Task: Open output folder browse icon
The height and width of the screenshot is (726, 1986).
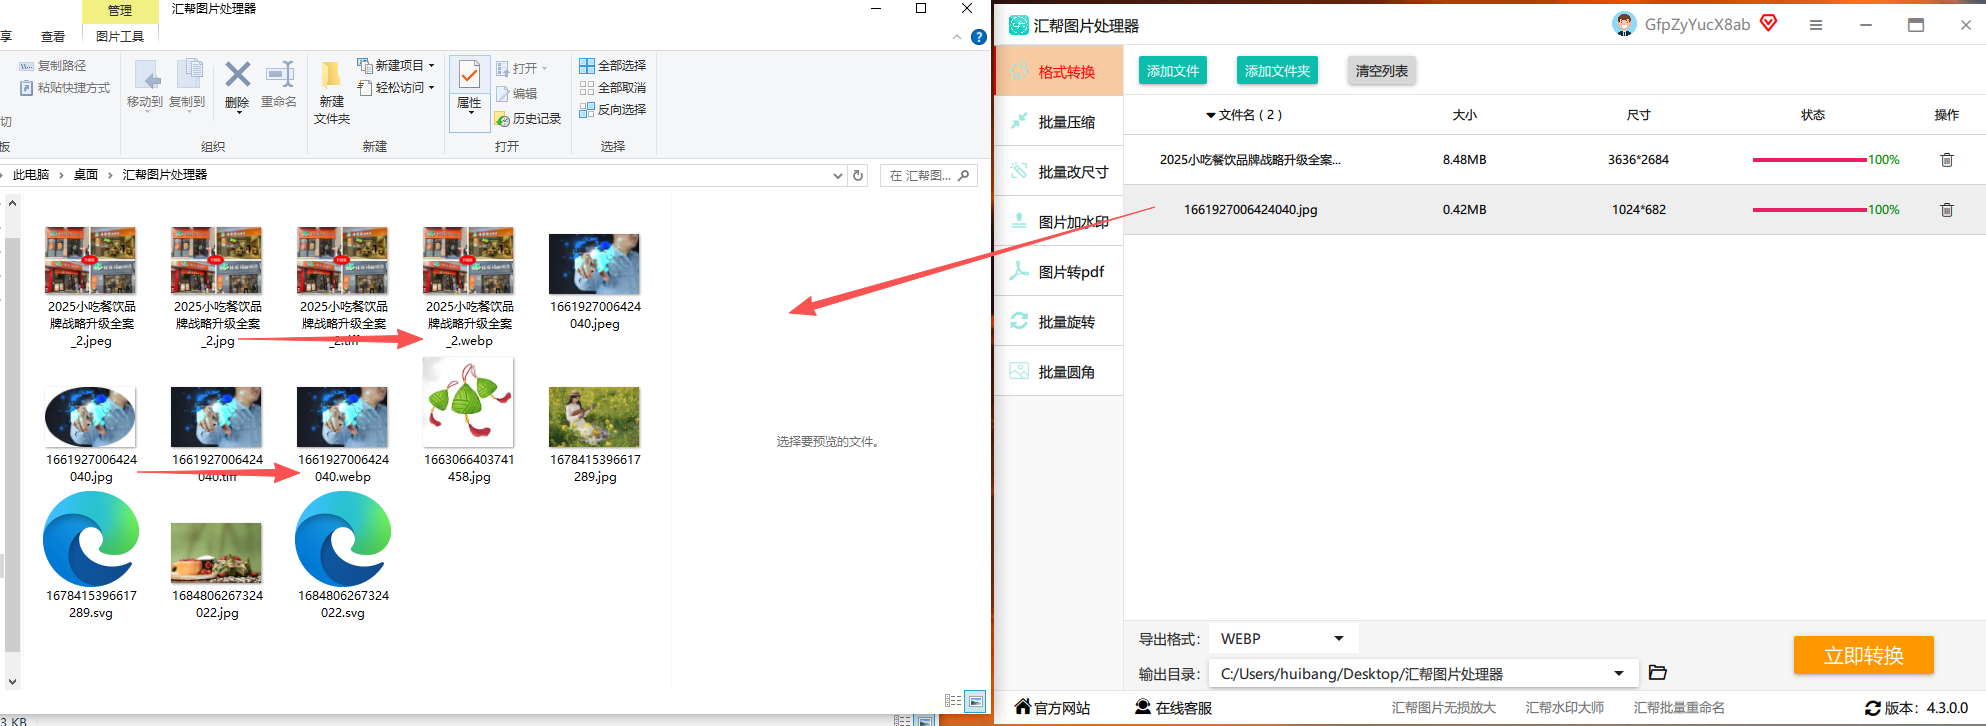Action: (x=1657, y=673)
